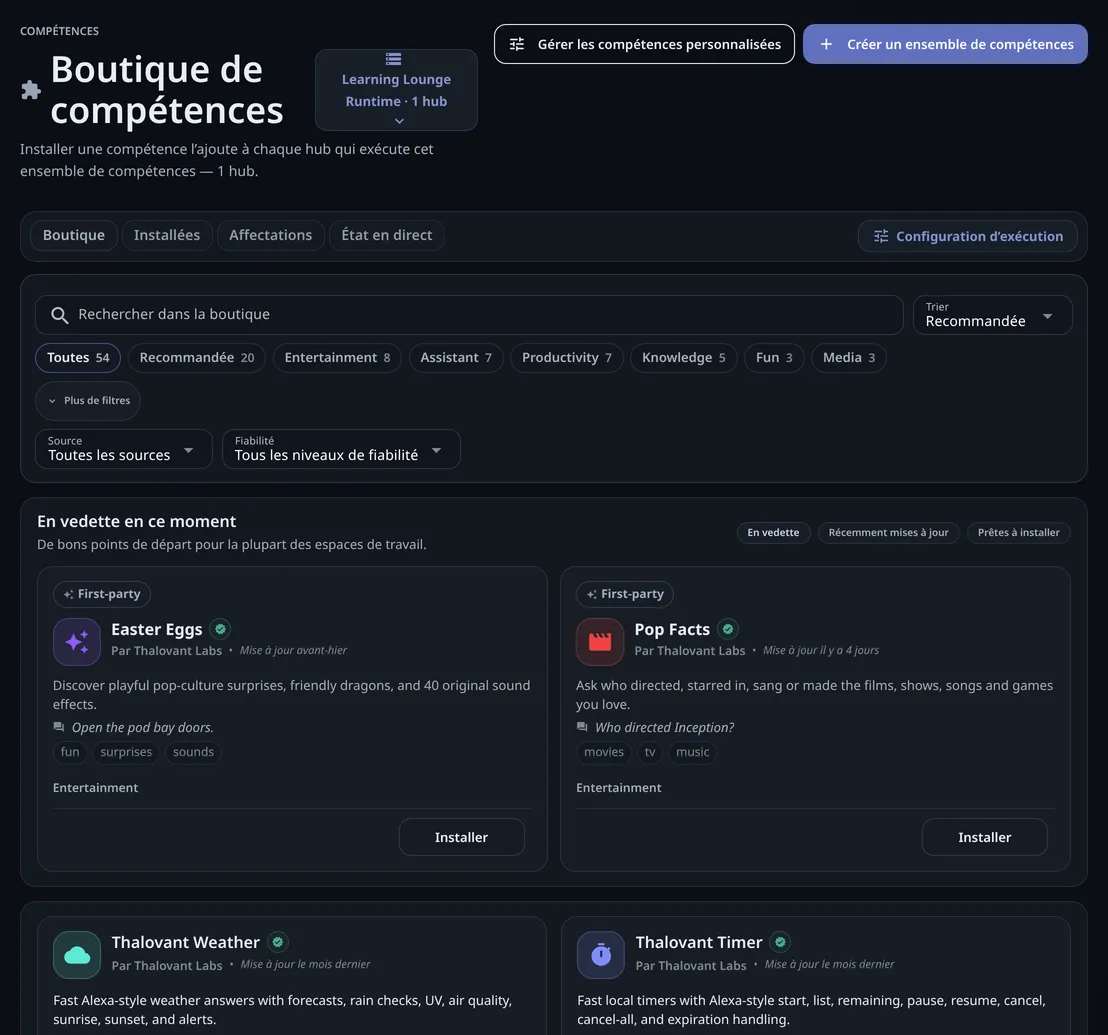Click verified badge next to Easter Eggs
This screenshot has width=1108, height=1035.
[x=220, y=629]
